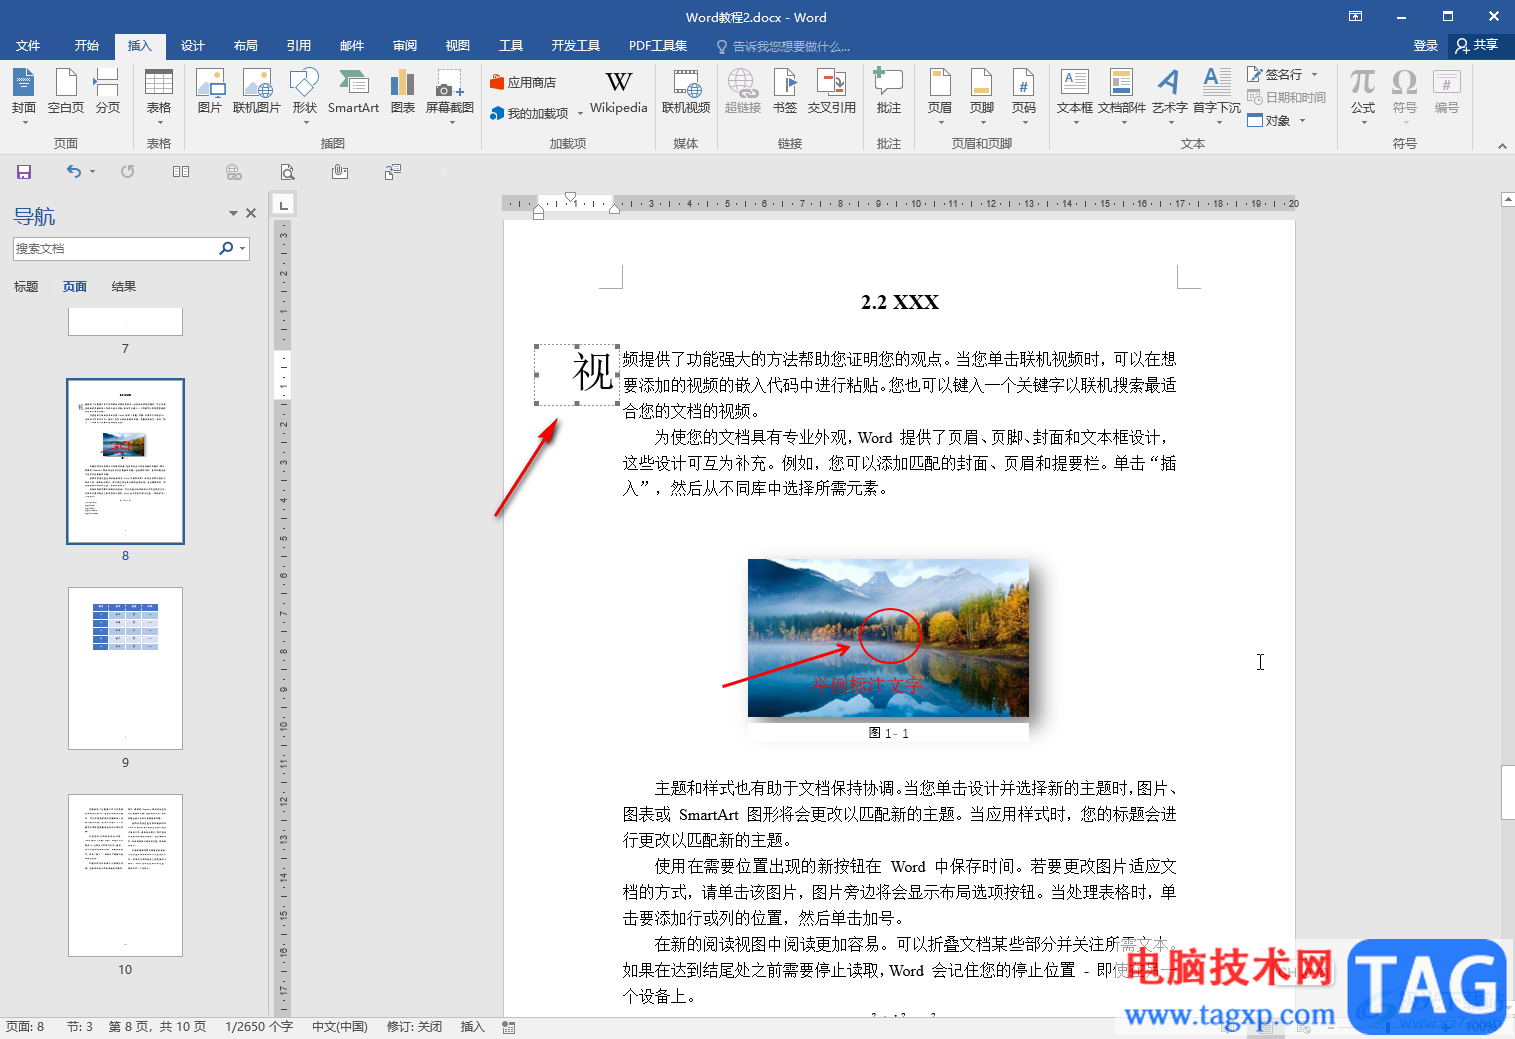This screenshot has height=1039, width=1515.
Task: Click the word count 1/2650 个字 in status bar
Action: pyautogui.click(x=259, y=1026)
